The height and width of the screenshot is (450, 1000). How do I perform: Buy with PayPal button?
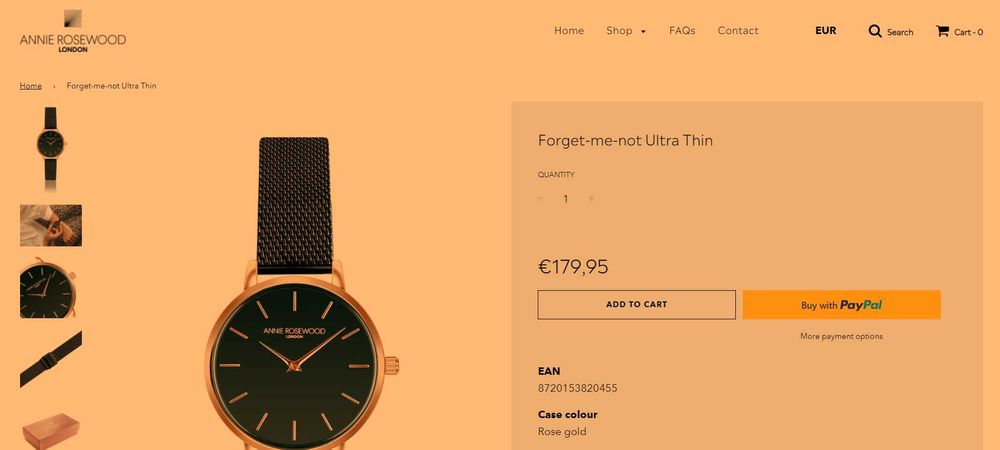841,305
